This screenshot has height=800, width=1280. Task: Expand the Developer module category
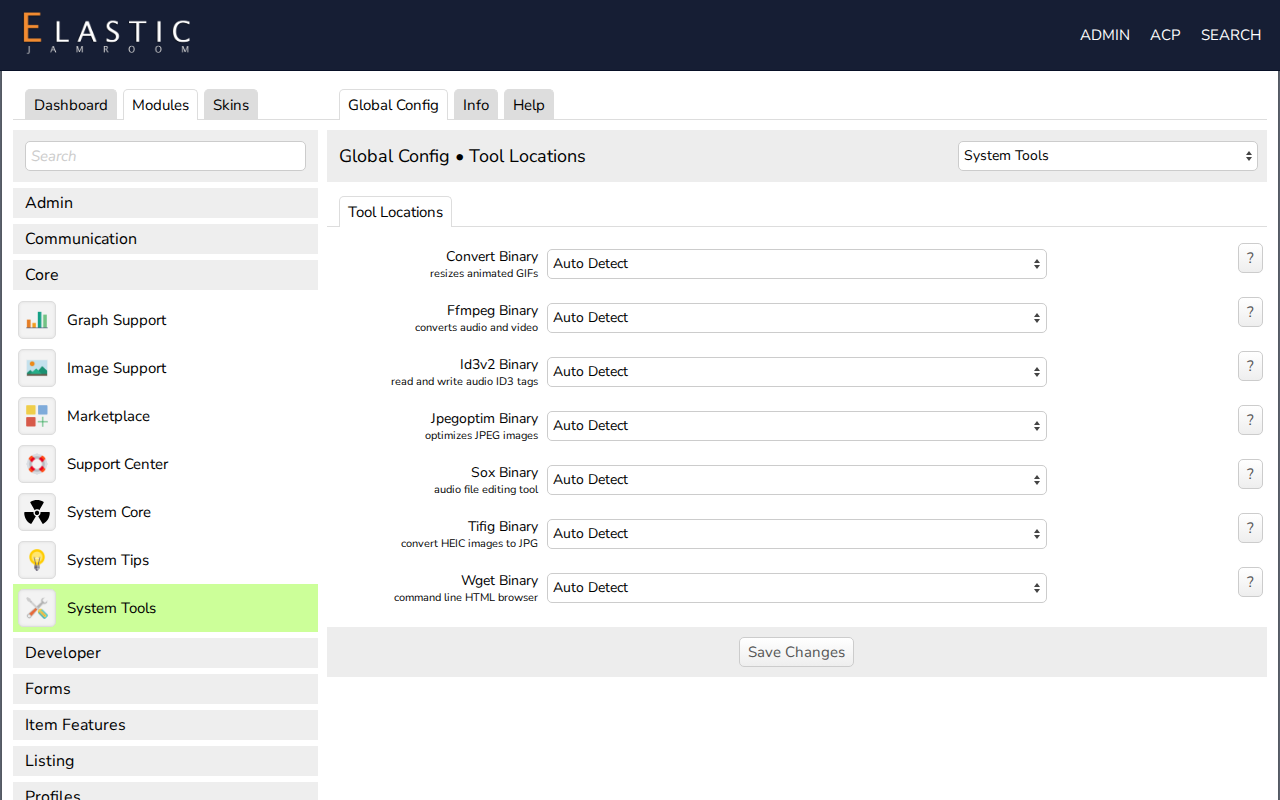(x=165, y=653)
